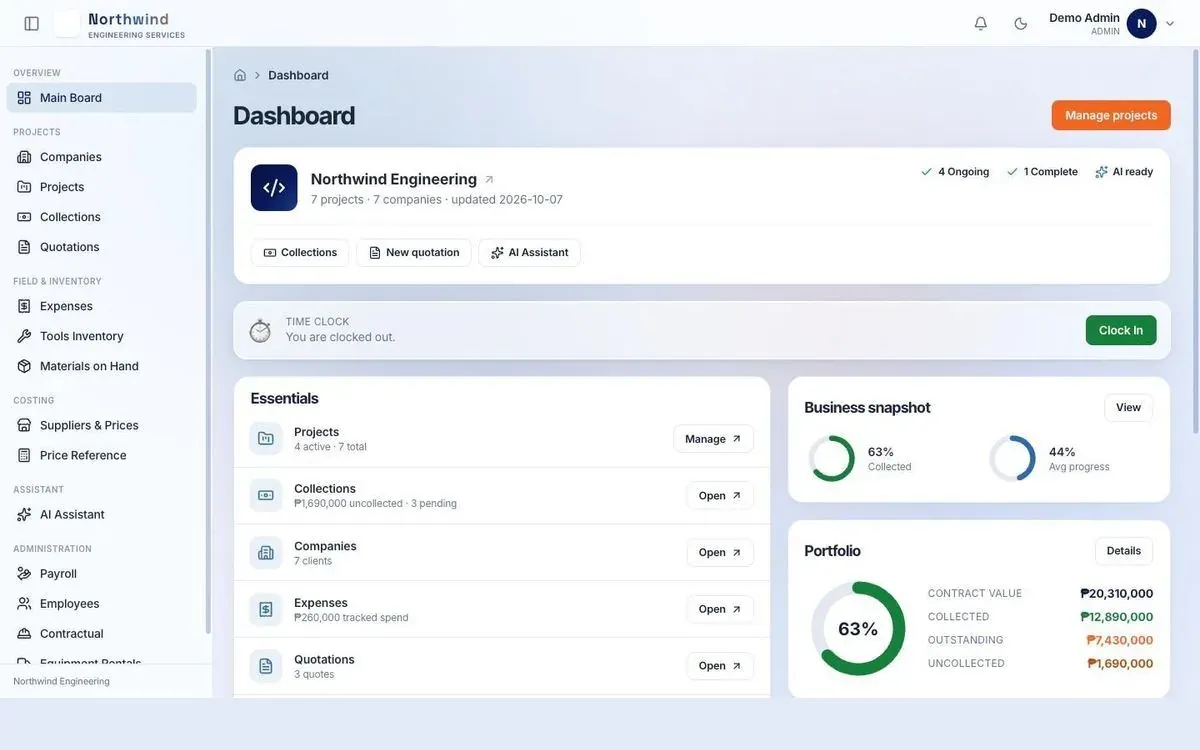
Task: Click the Suppliers & Prices store icon
Action: point(24,425)
